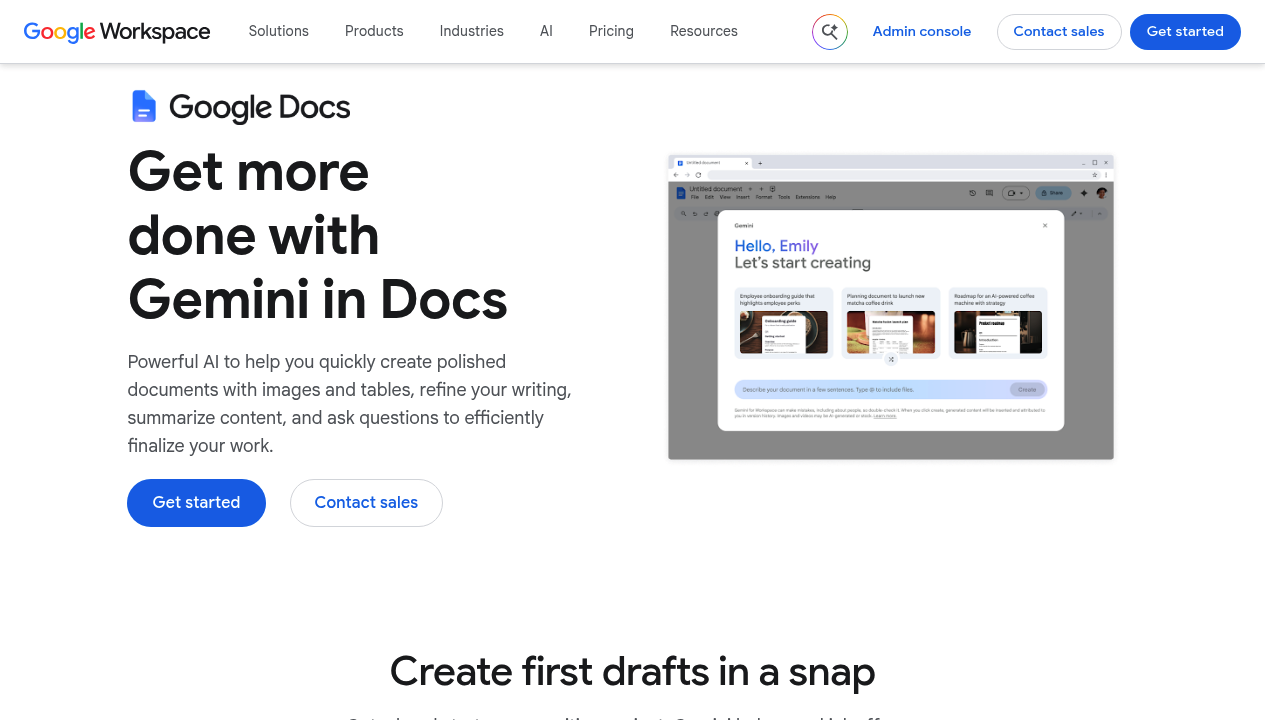Open the Admin console link

click(922, 32)
